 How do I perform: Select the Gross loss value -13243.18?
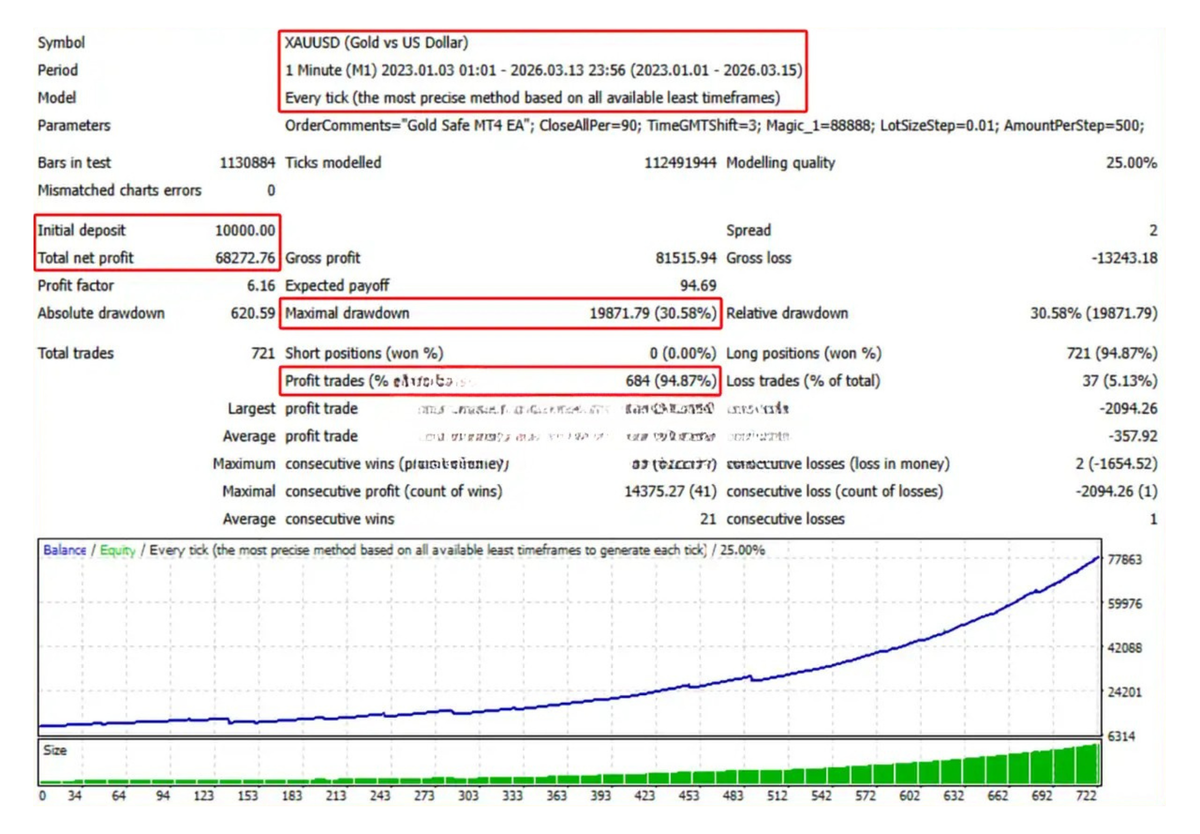(x=1125, y=258)
